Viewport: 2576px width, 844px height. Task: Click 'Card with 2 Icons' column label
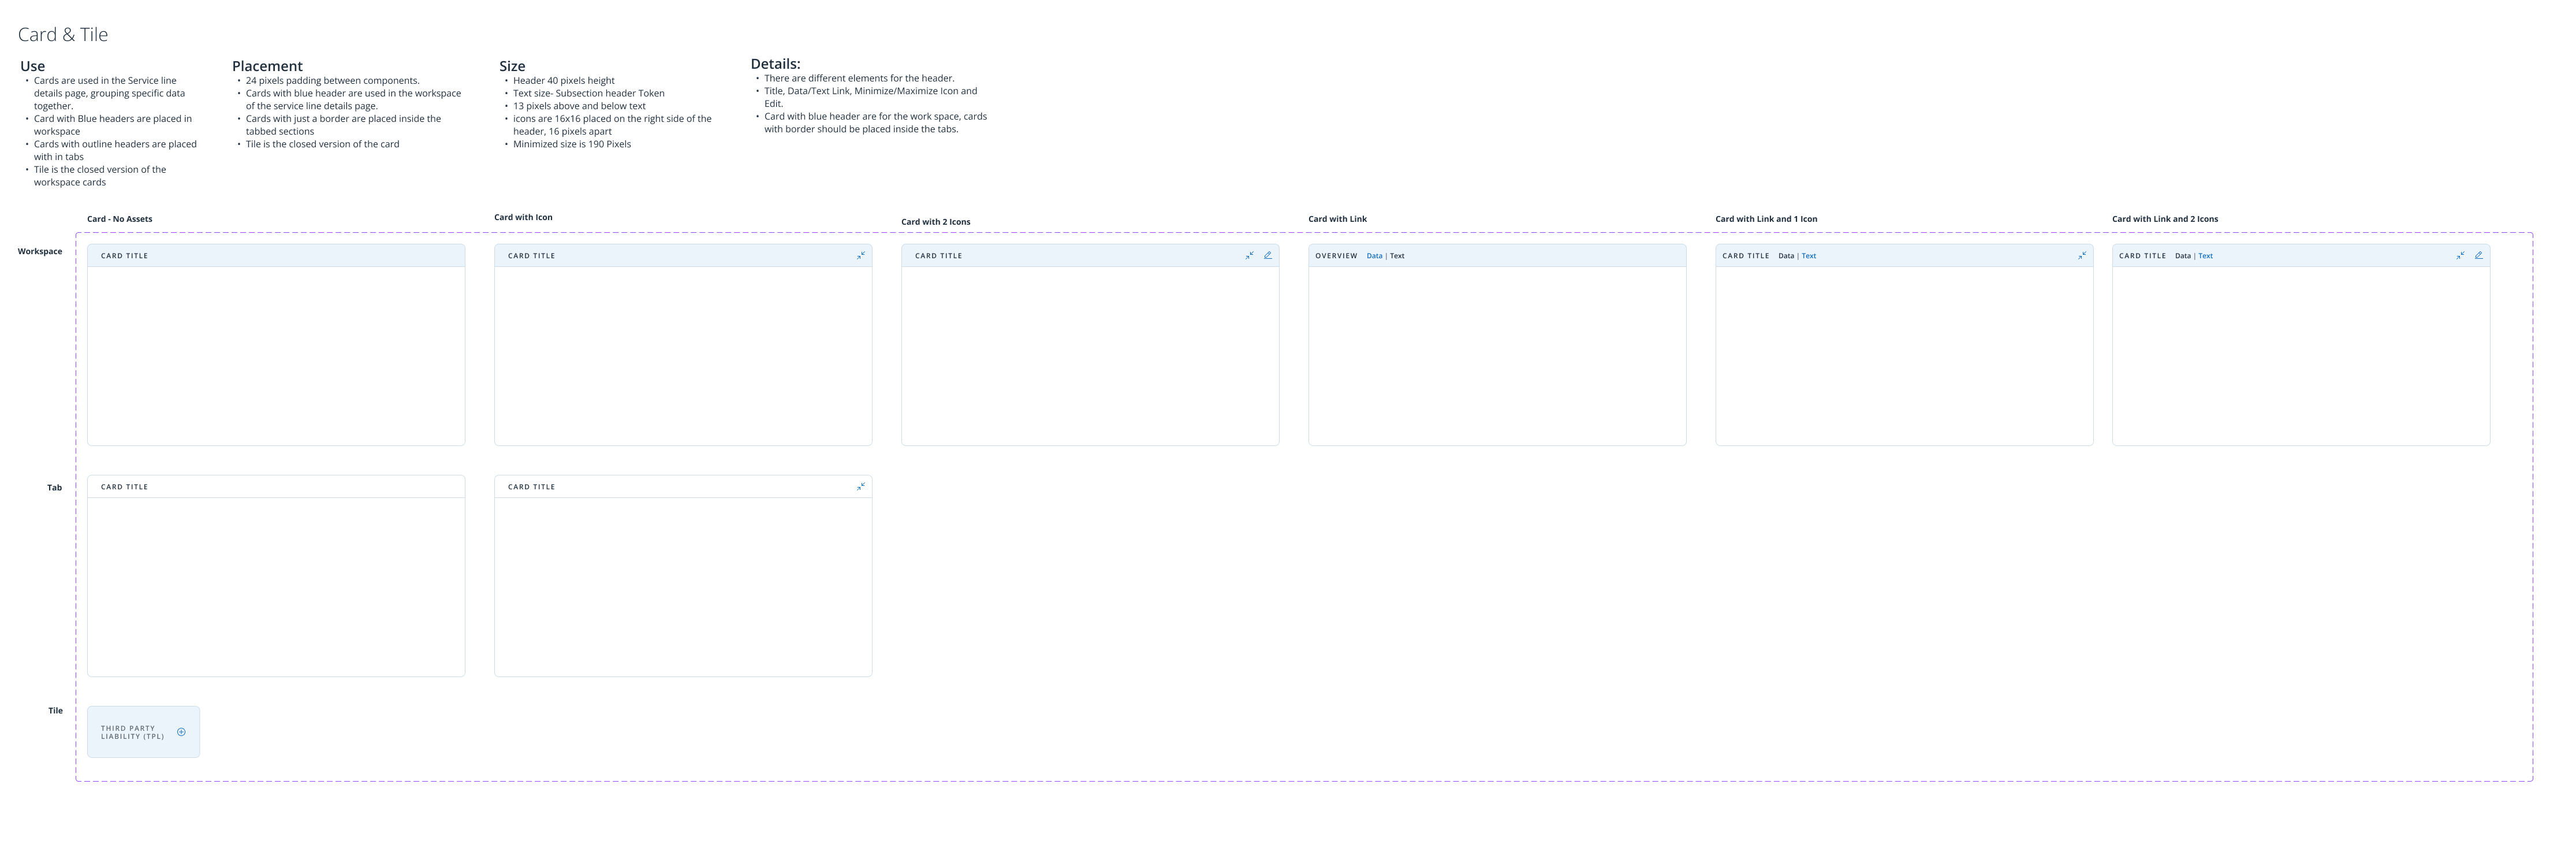click(x=935, y=222)
